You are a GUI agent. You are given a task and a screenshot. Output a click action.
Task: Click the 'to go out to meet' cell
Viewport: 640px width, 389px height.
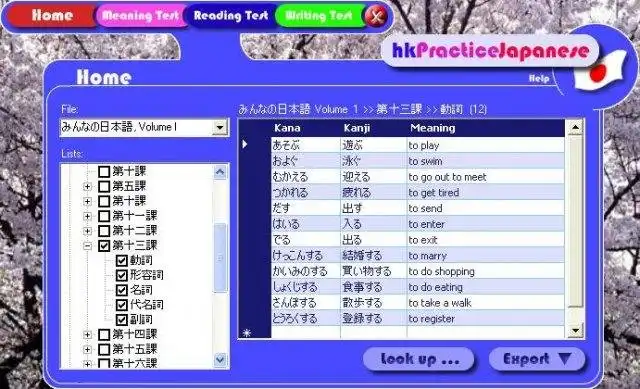[x=486, y=177]
